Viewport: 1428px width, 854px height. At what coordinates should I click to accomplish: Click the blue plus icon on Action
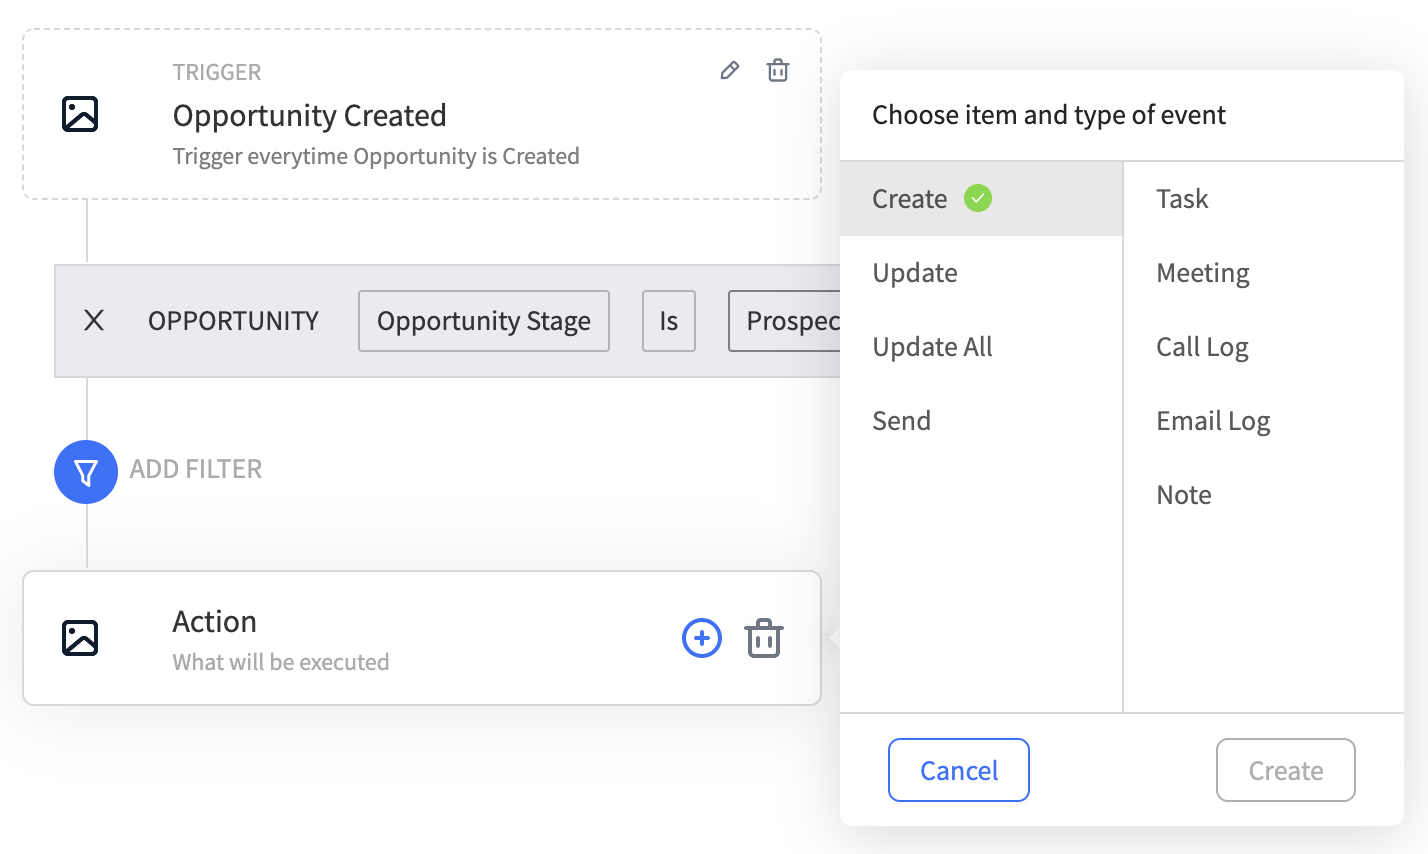702,638
